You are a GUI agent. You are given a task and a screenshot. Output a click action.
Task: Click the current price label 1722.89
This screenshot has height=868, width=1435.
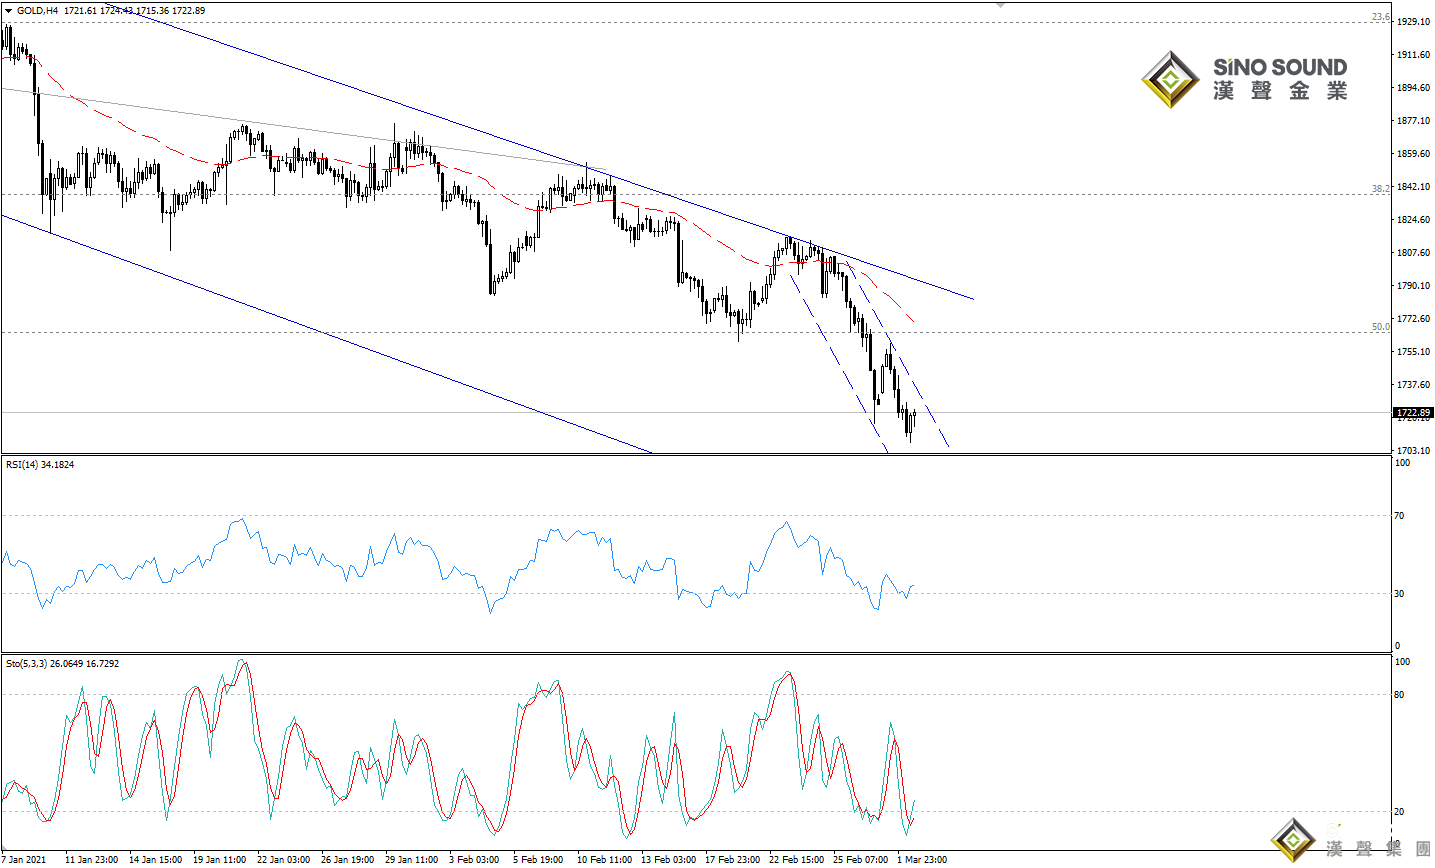[x=1412, y=413]
